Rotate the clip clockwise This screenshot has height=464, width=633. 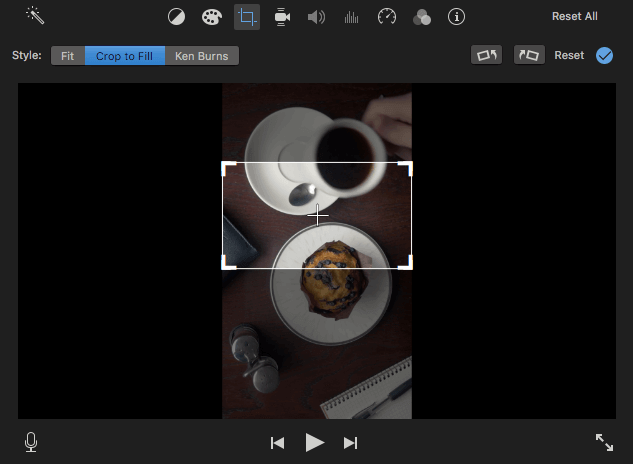529,55
